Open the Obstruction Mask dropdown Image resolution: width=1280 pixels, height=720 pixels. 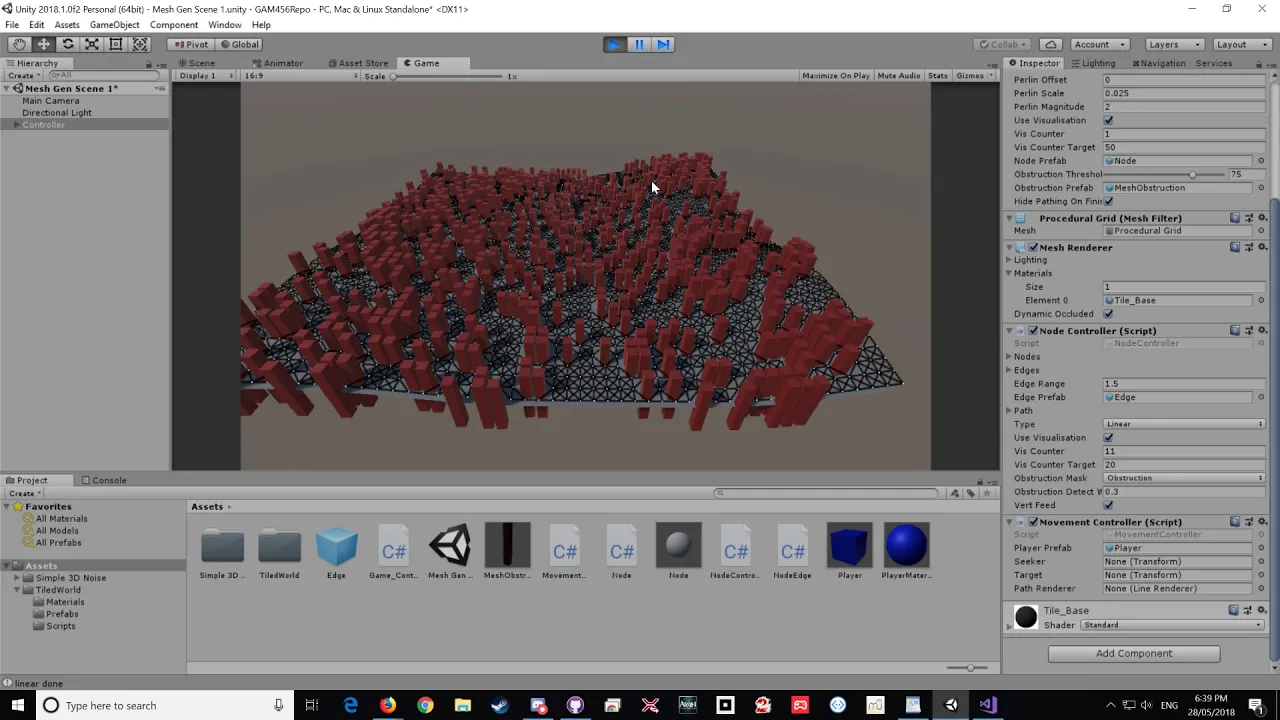[x=1184, y=478]
